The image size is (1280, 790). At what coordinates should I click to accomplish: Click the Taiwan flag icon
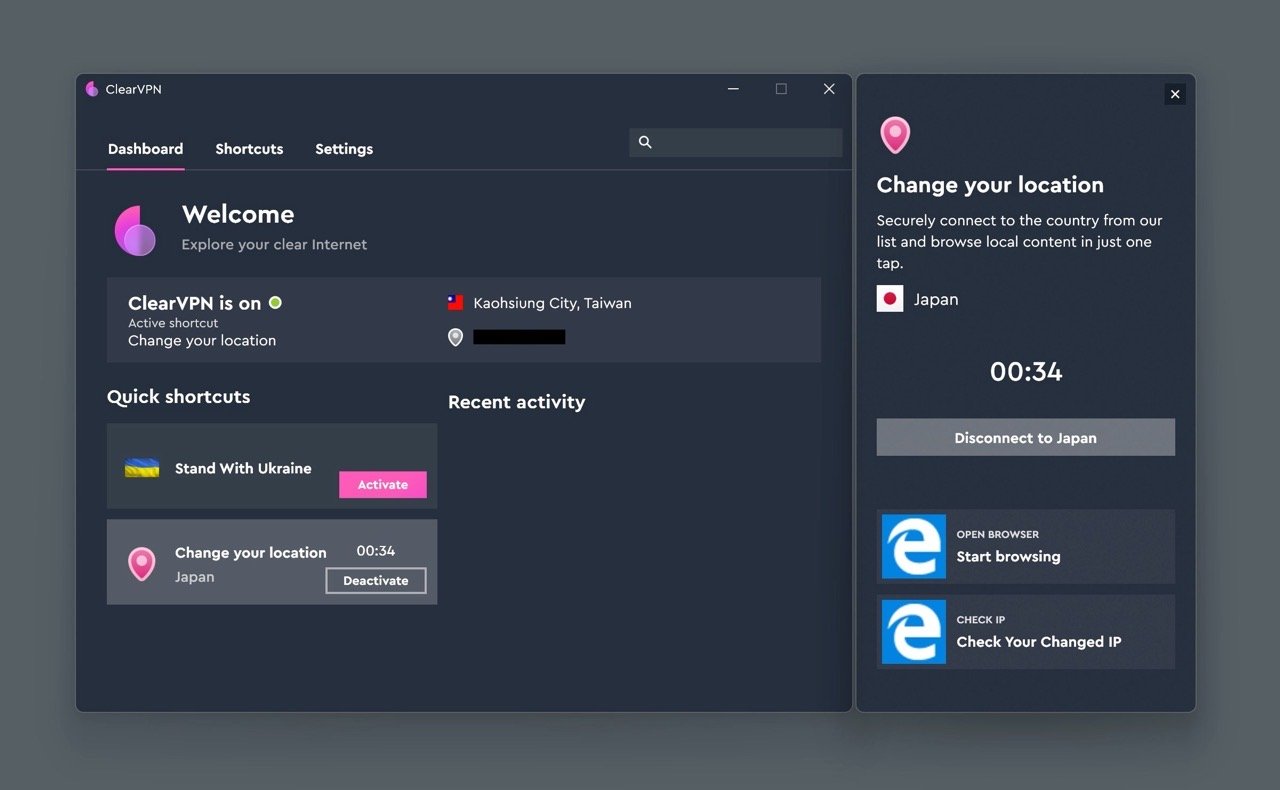[x=455, y=302]
